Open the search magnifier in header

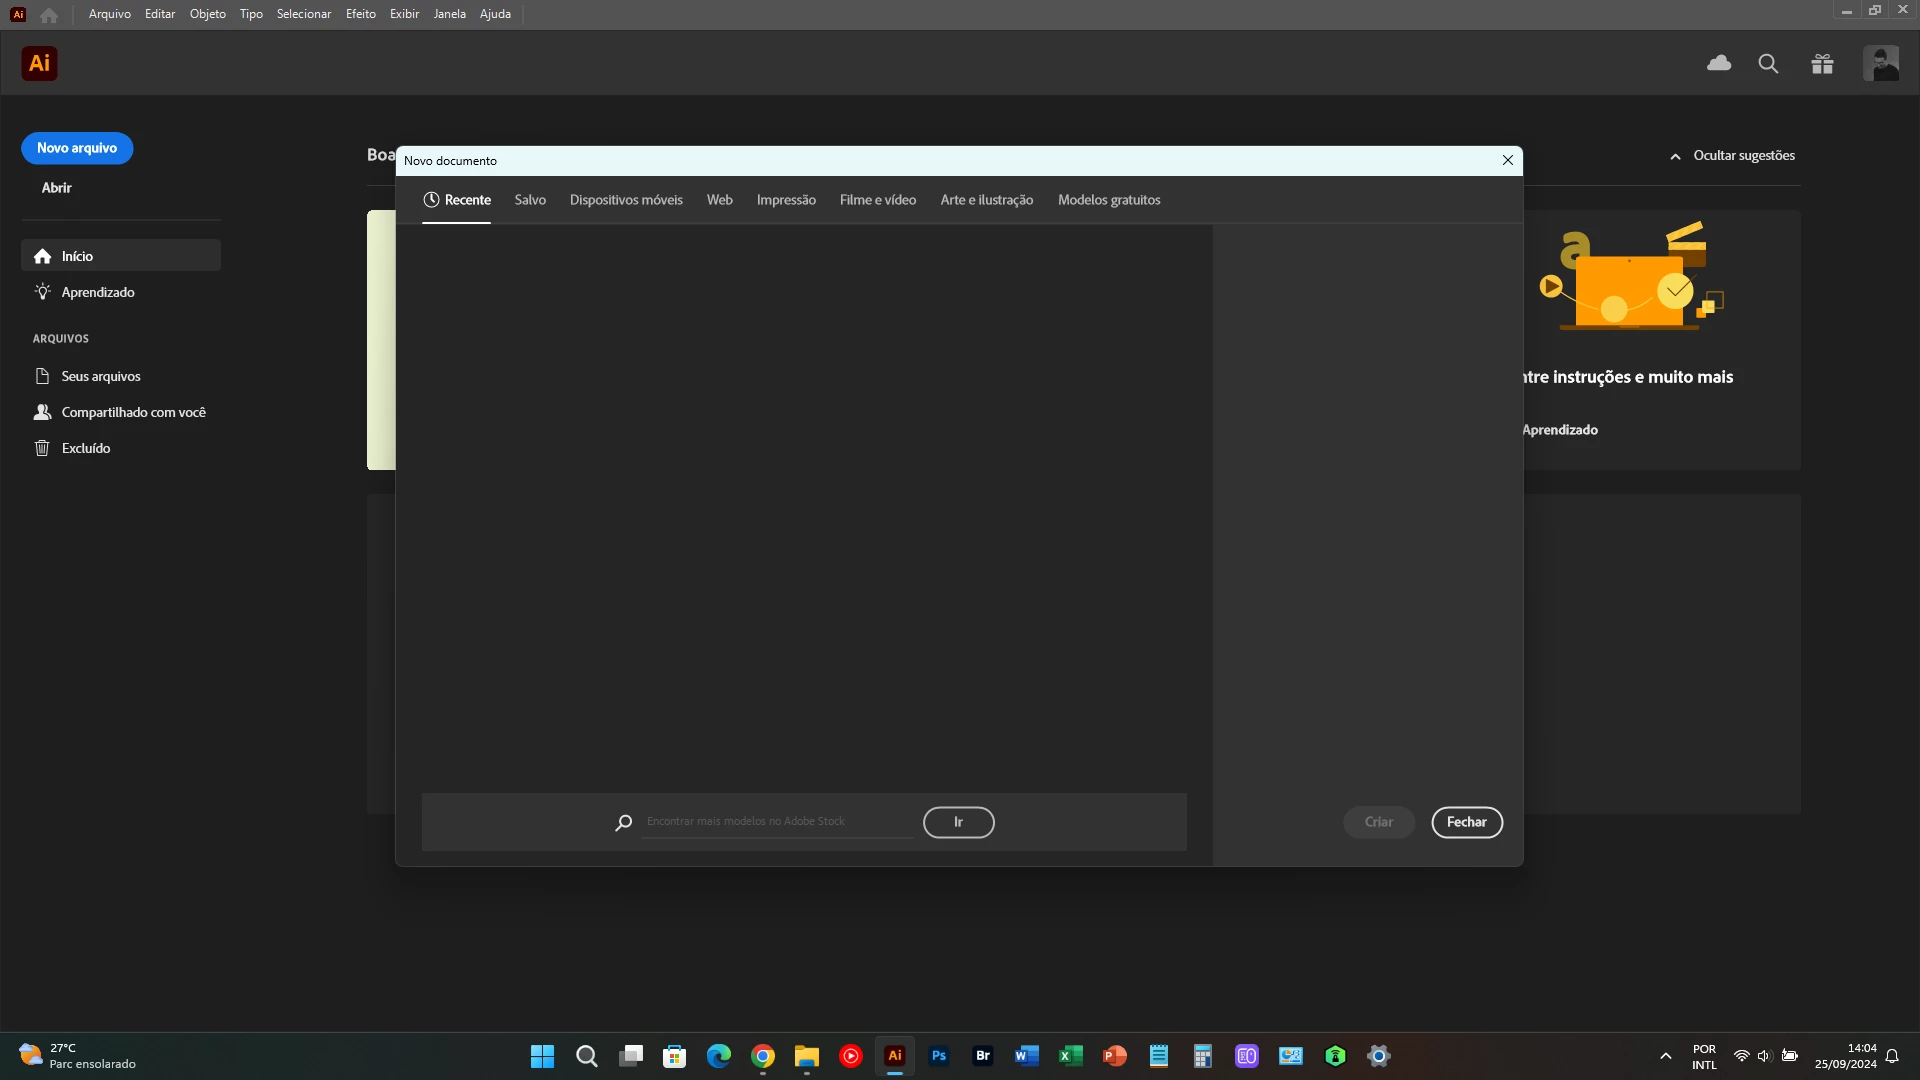pyautogui.click(x=1768, y=64)
